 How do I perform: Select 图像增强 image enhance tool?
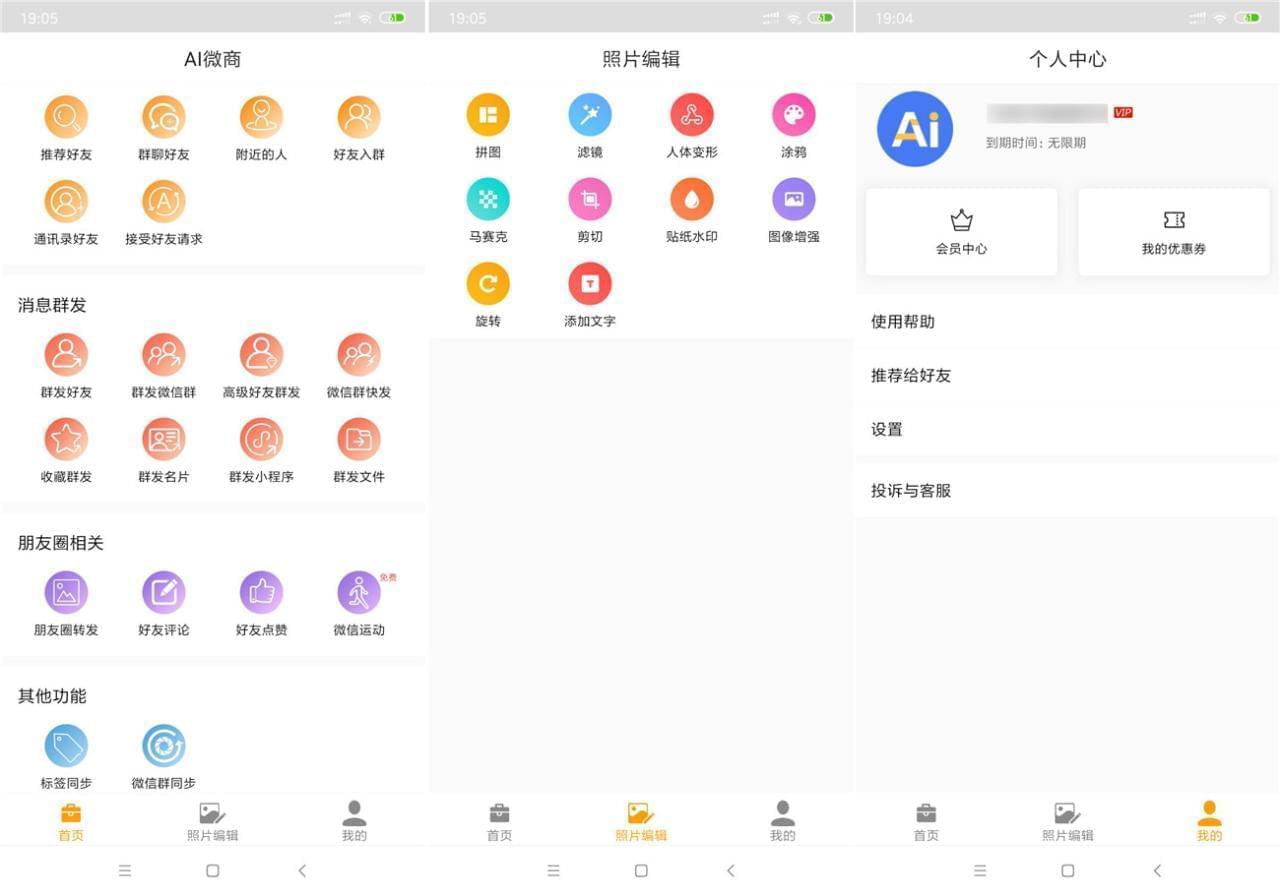pos(794,199)
